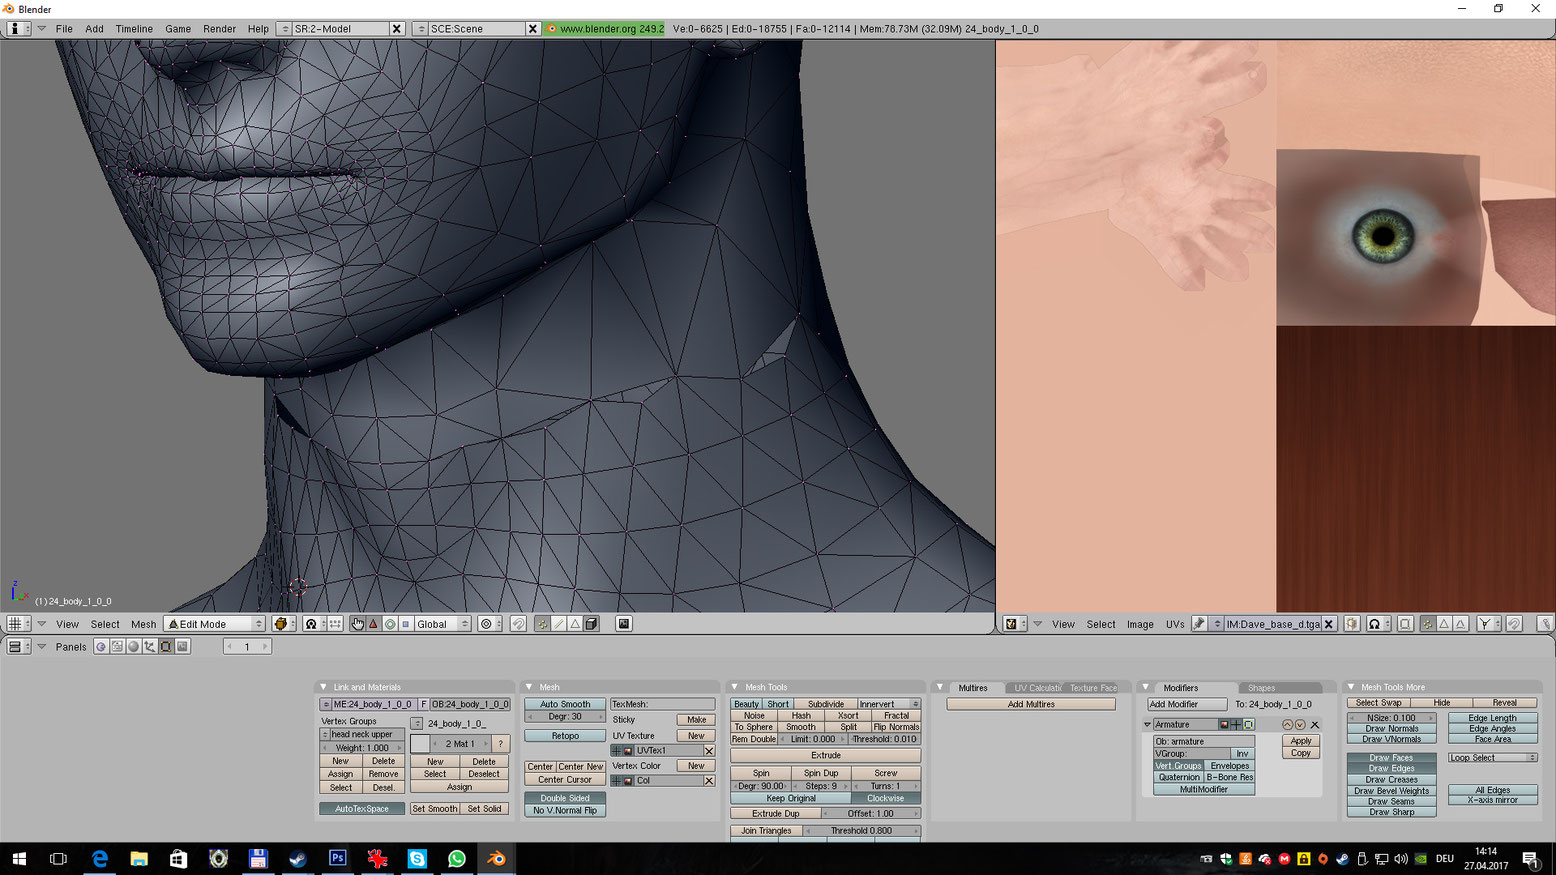Click the Extrude button

825,756
